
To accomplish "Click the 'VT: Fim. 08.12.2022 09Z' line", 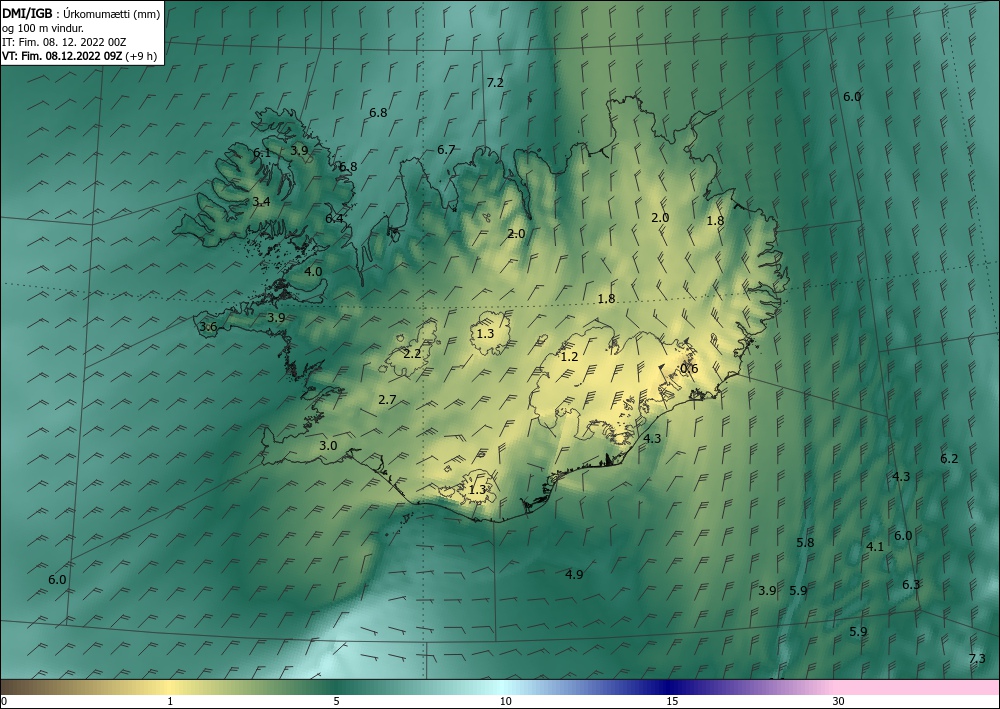I will pyautogui.click(x=62, y=56).
